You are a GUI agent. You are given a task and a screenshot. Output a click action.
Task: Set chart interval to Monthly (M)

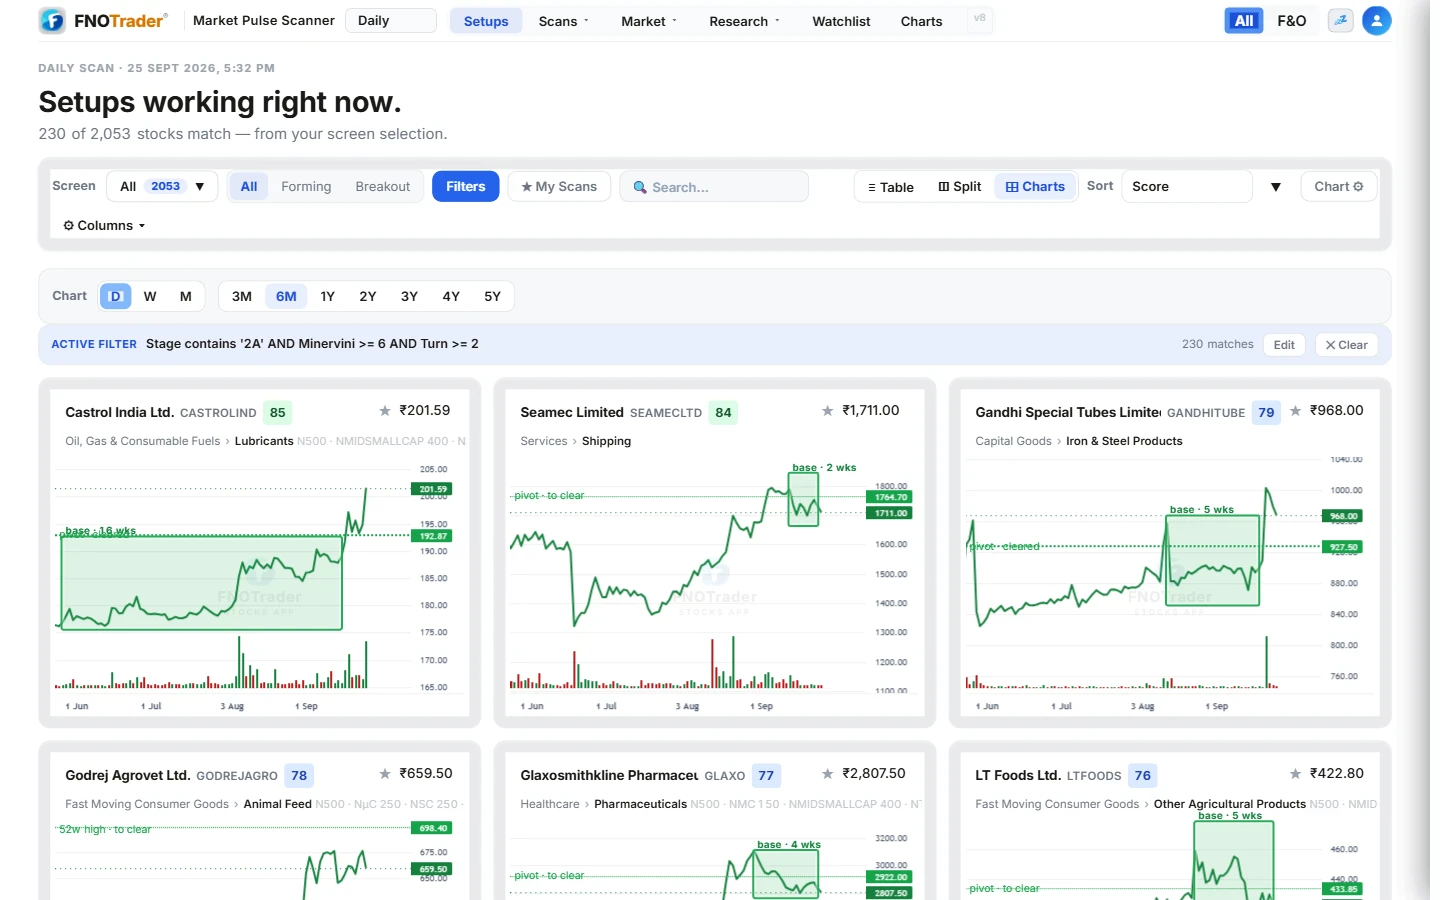186,296
